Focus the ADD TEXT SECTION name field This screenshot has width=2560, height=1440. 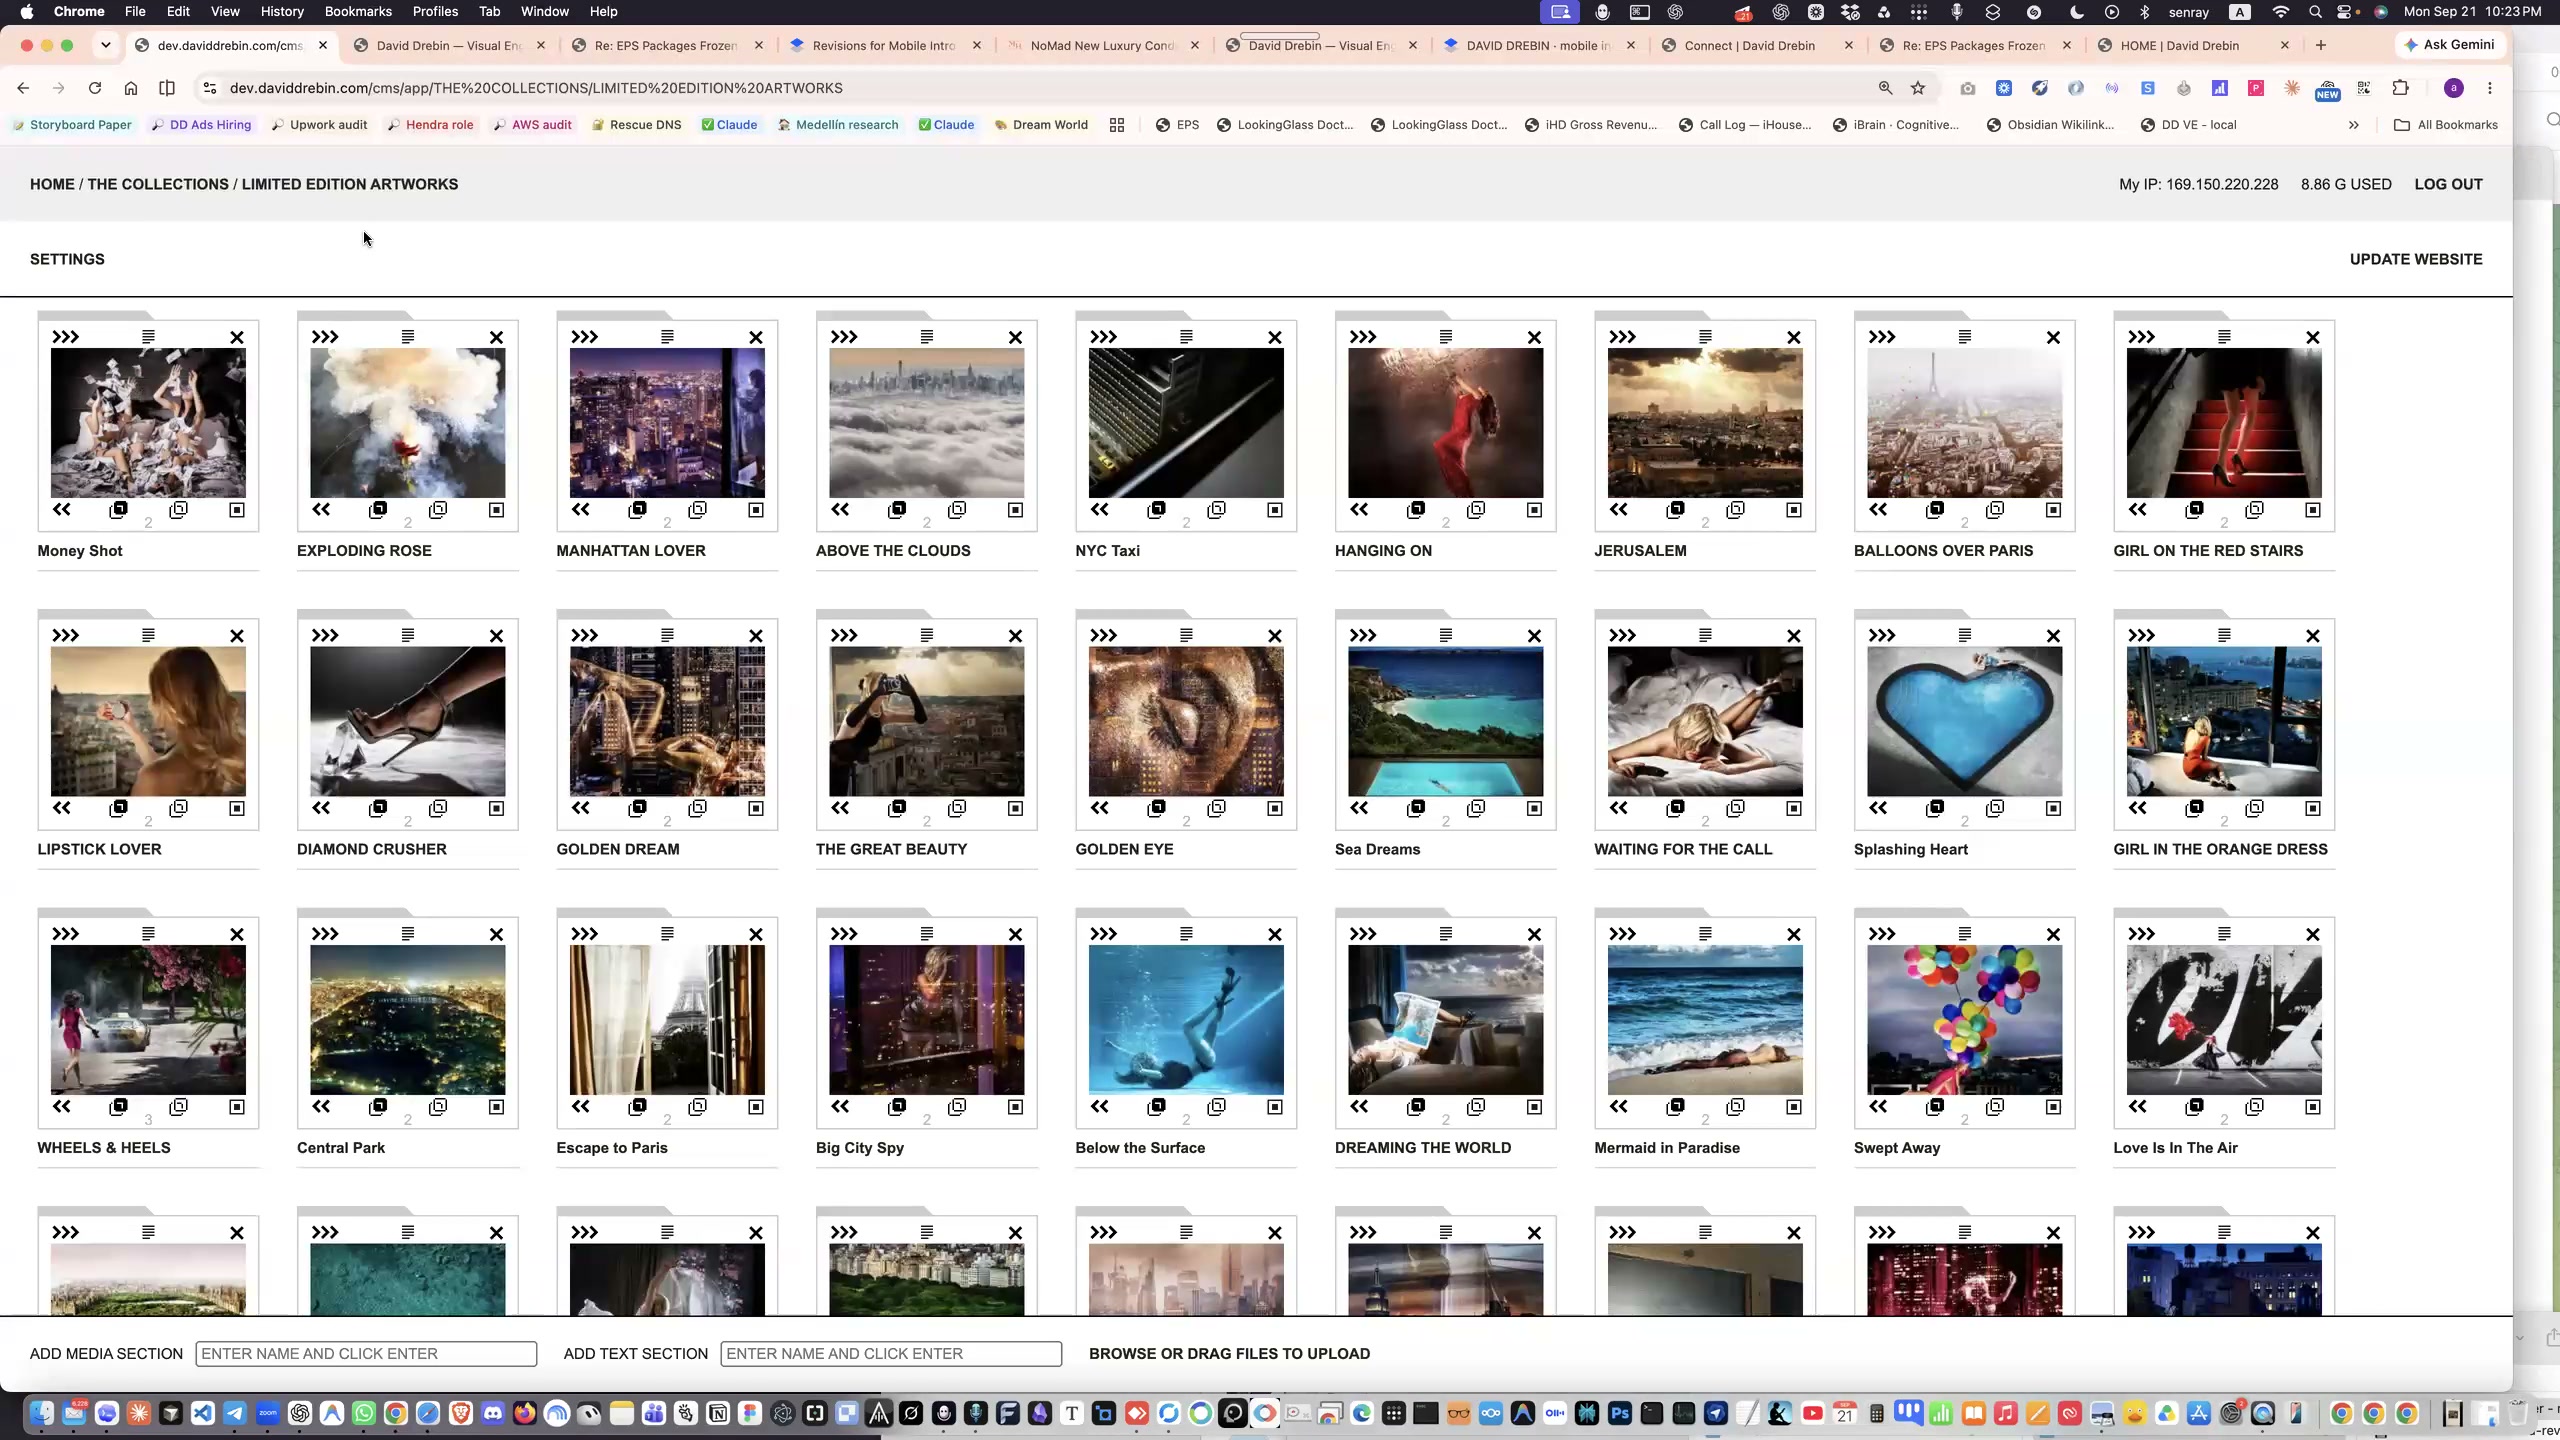[x=891, y=1353]
